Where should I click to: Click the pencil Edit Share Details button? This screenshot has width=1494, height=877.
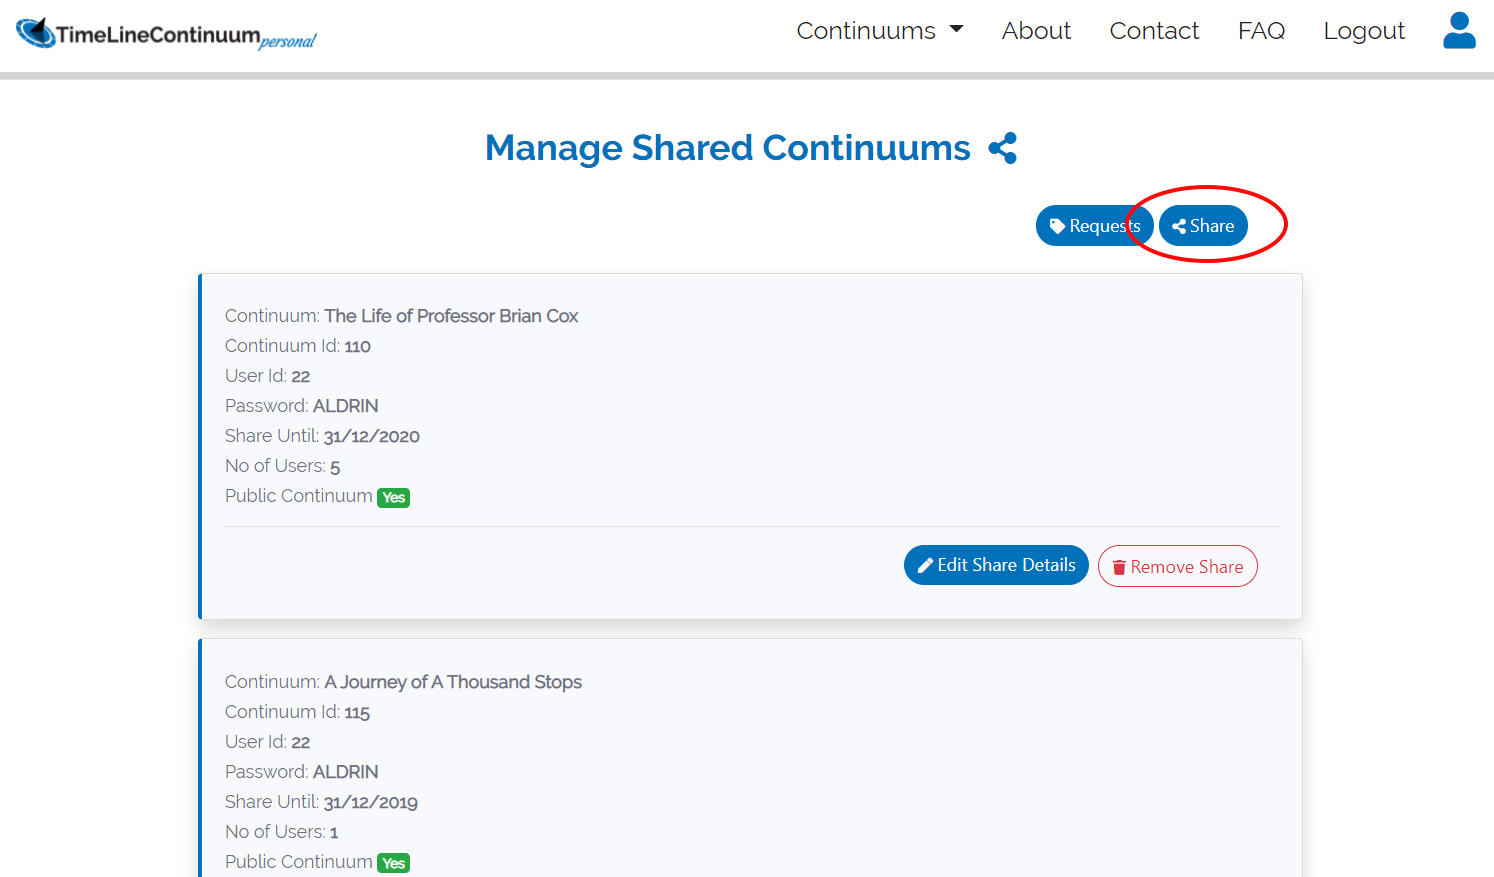[996, 566]
